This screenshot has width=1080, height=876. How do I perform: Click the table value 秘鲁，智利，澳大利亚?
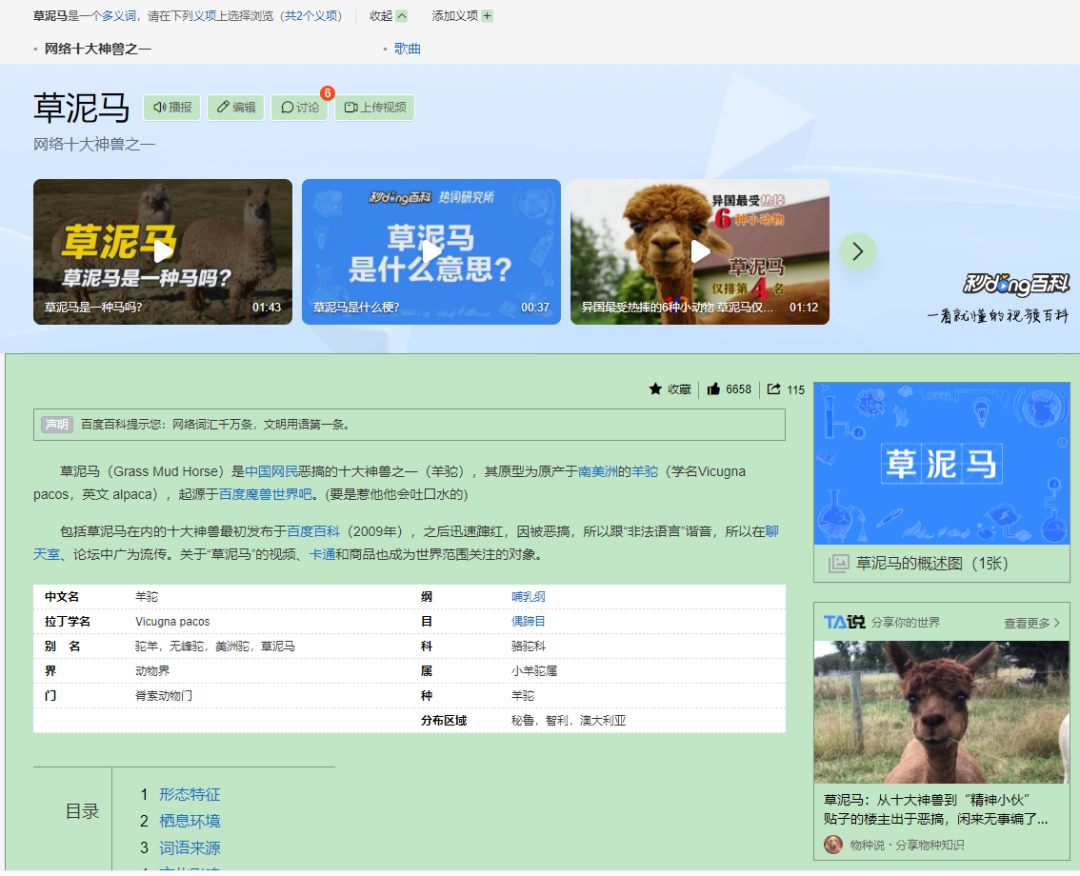pos(568,720)
